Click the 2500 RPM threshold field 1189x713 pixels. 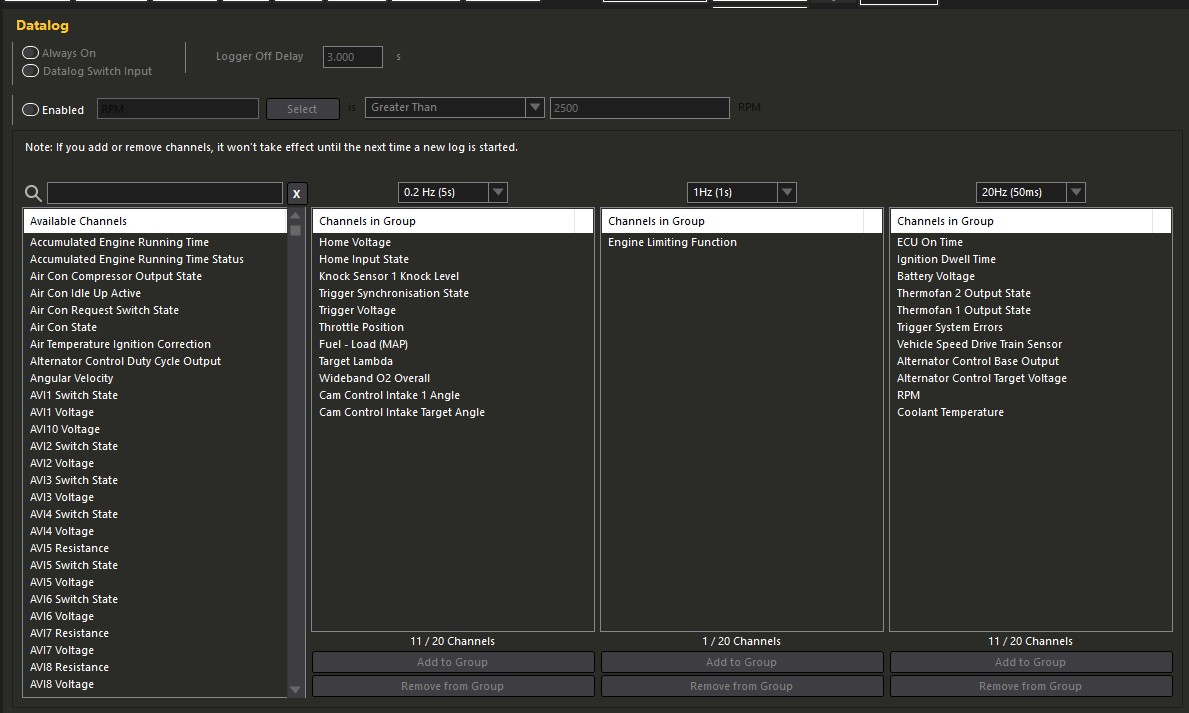tap(639, 108)
